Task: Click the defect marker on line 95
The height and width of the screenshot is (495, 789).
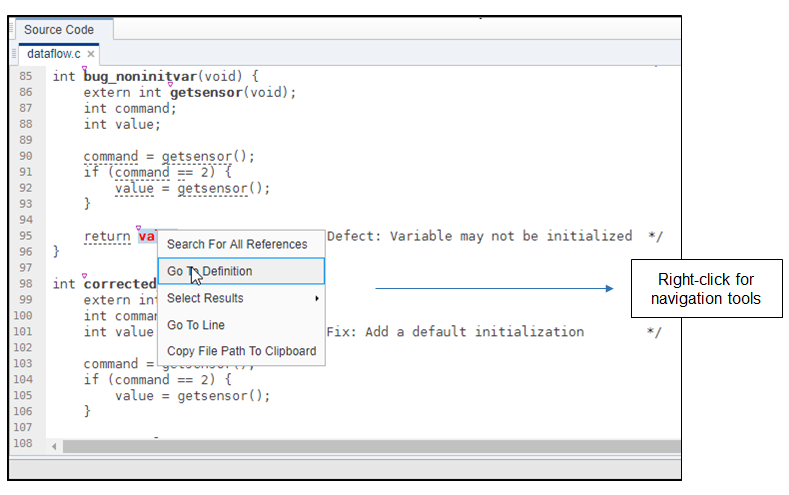Action: 139,229
